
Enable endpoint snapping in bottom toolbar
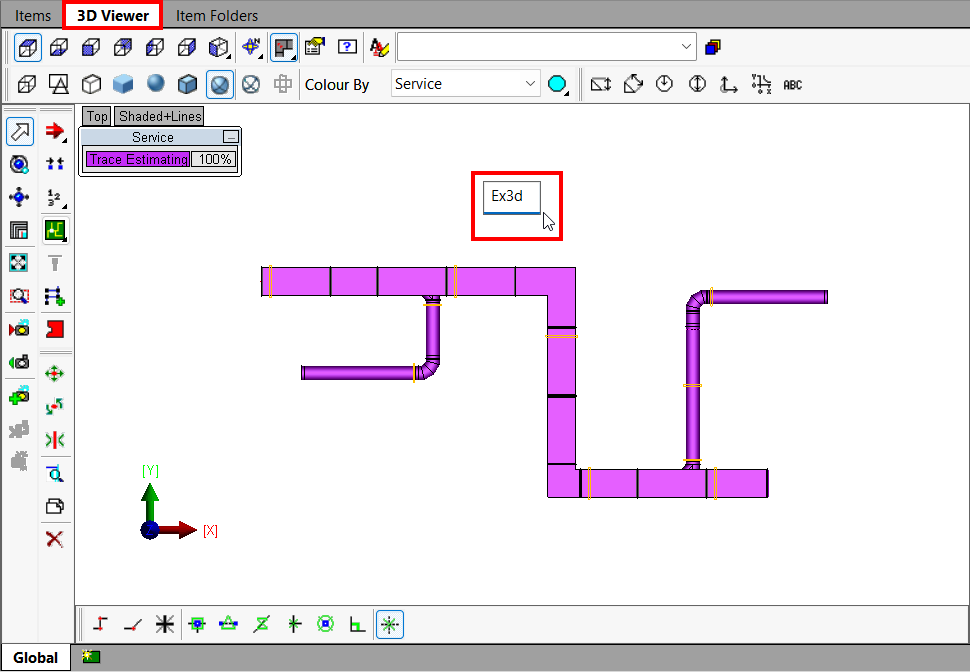(197, 624)
